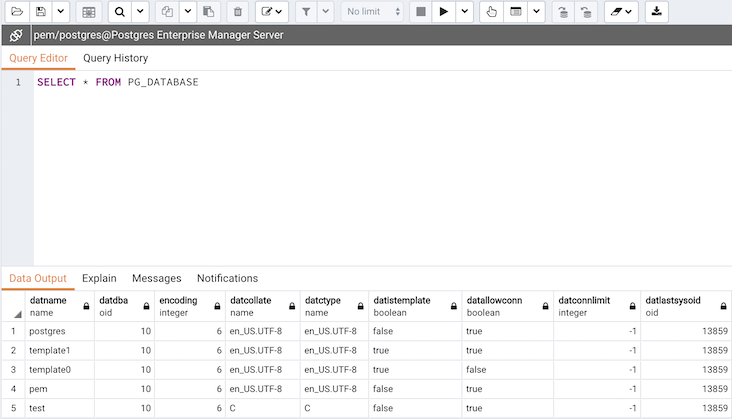Switch to the Query Editor tab
The height and width of the screenshot is (419, 732).
tap(38, 58)
